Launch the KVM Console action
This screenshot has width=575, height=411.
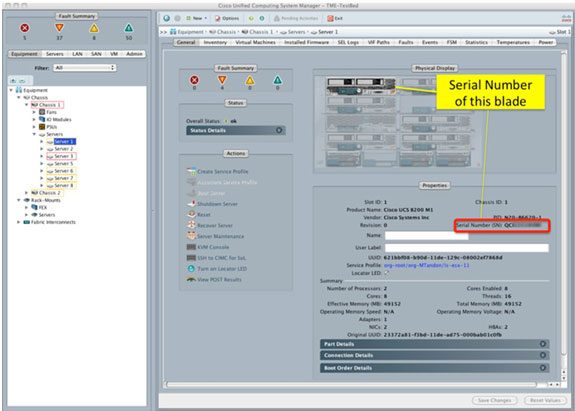pos(208,247)
